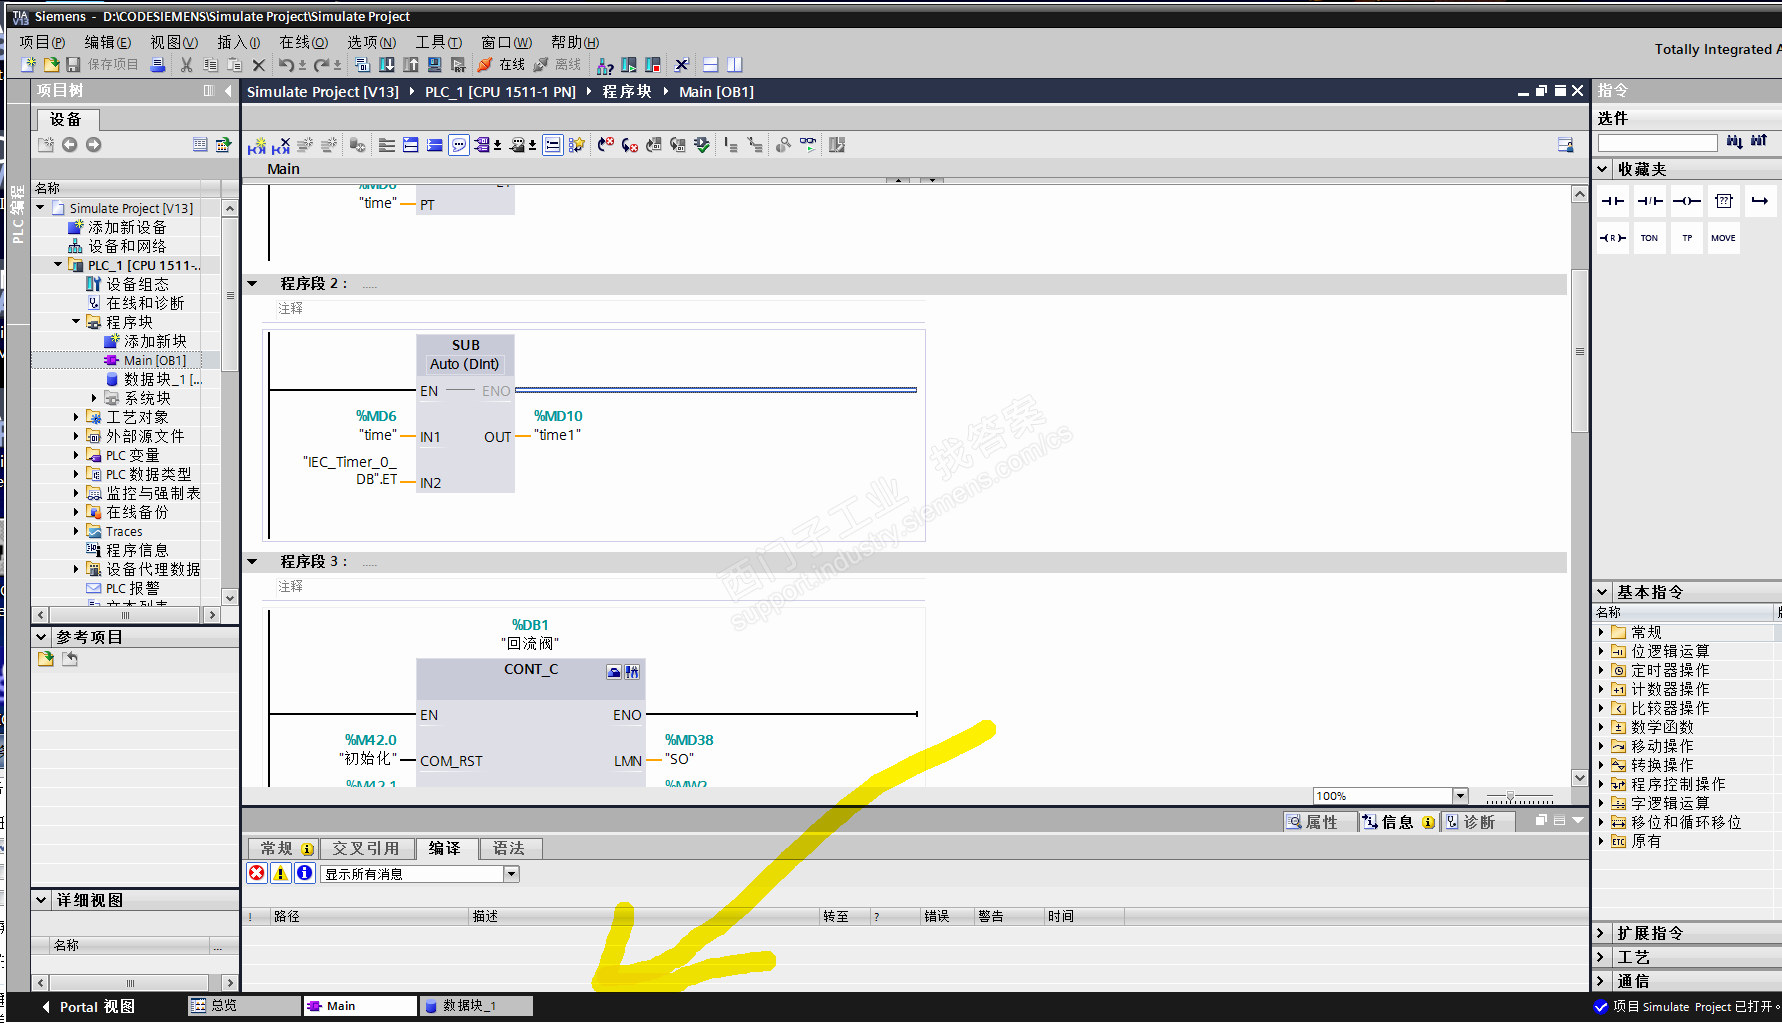Expand the 定时器操作 instruction folder
Screen dimensions: 1782x1023
coord(1601,670)
